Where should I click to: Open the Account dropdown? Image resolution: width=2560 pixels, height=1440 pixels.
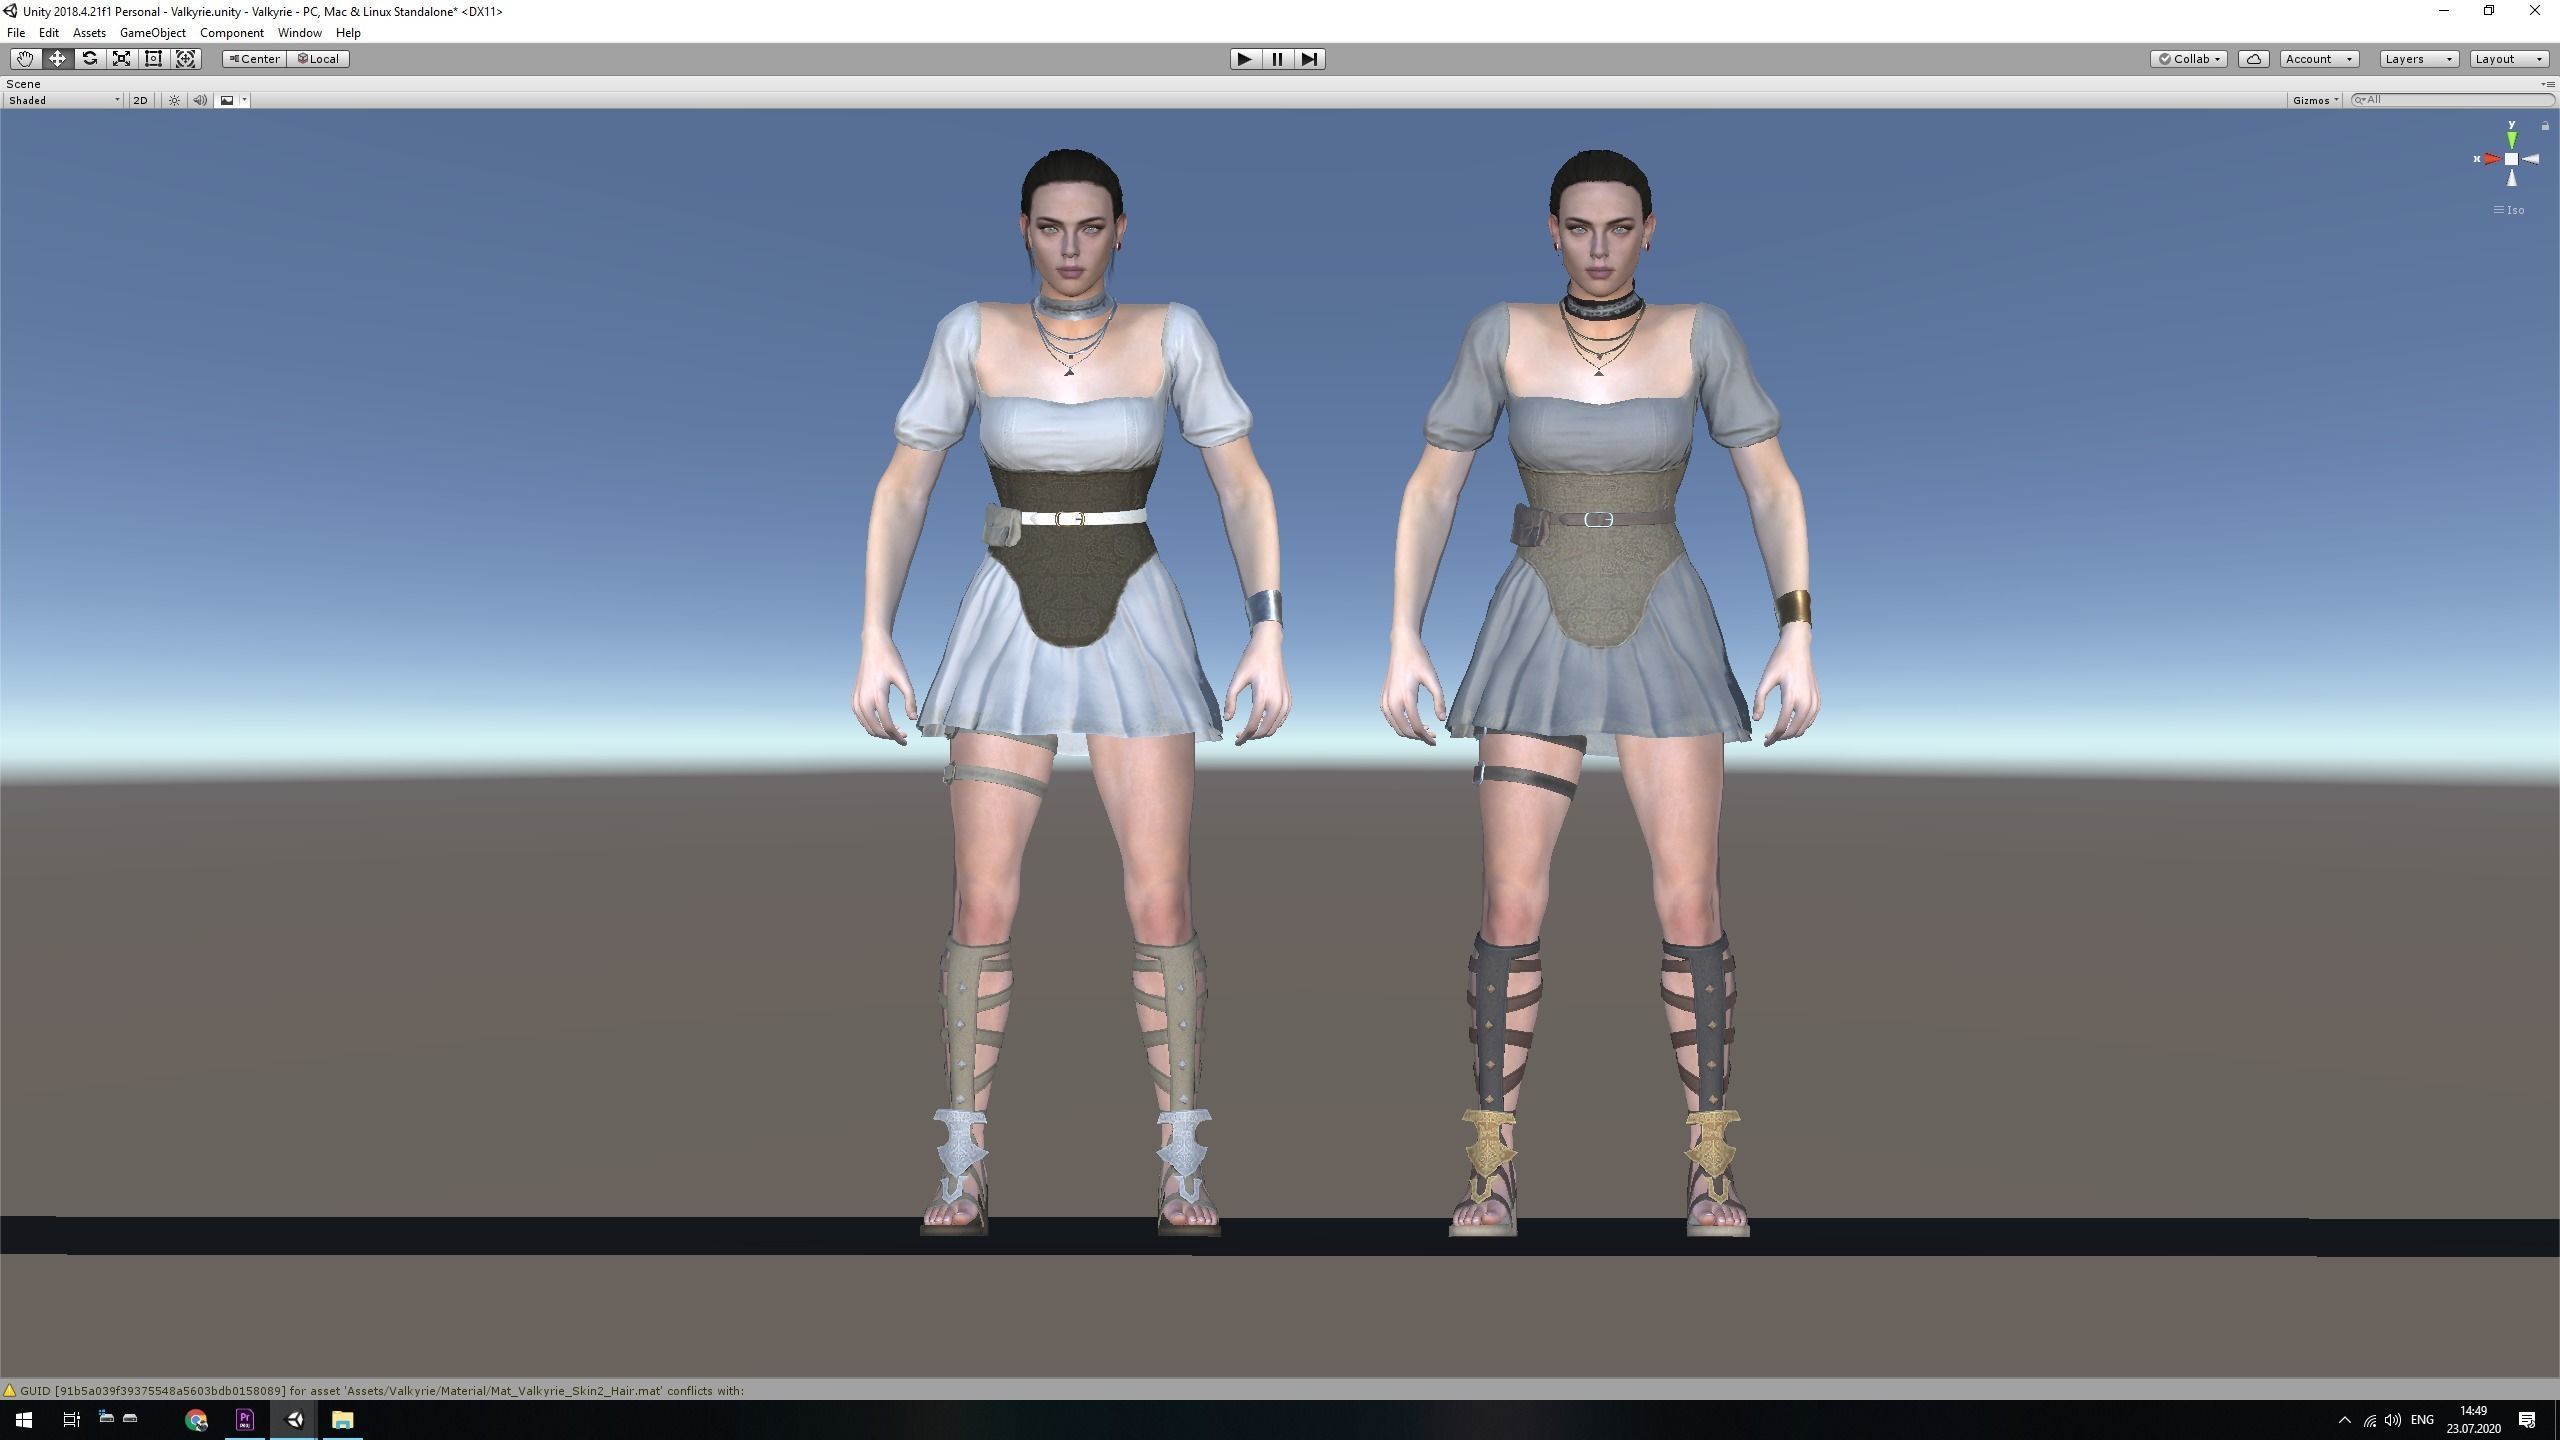(2320, 59)
